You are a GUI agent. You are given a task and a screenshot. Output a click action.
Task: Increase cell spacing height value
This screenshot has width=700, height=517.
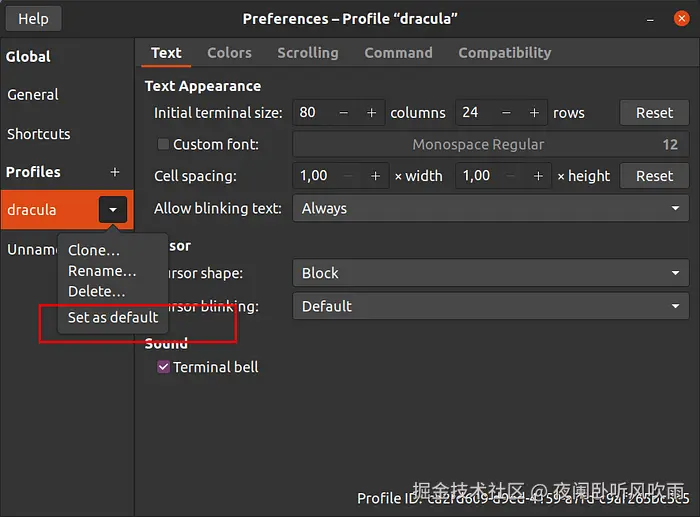point(538,176)
